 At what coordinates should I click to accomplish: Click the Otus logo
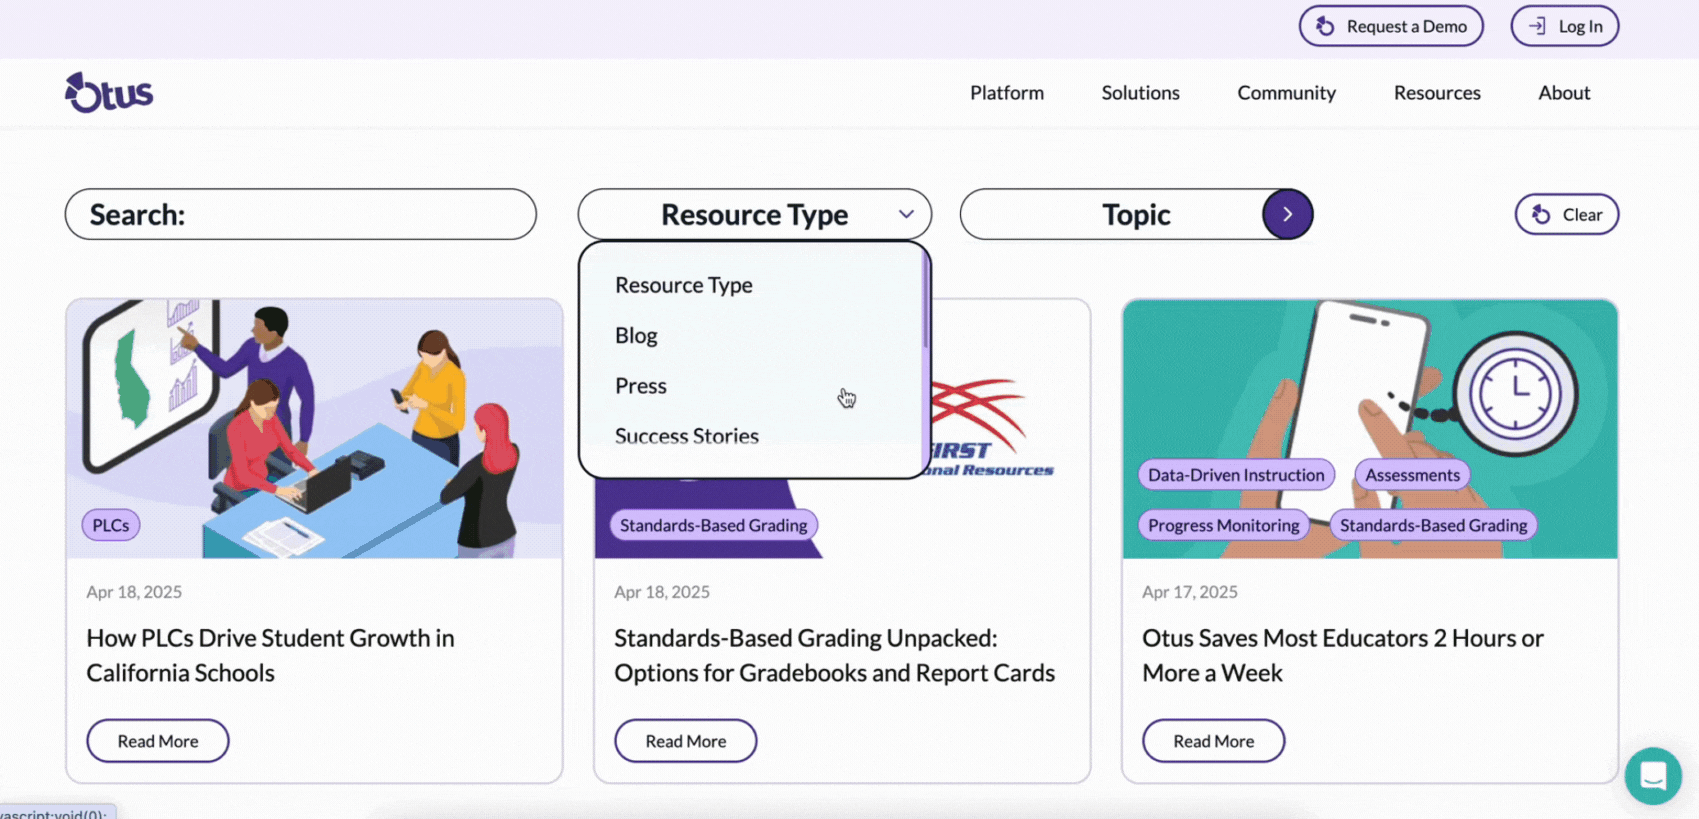point(109,93)
